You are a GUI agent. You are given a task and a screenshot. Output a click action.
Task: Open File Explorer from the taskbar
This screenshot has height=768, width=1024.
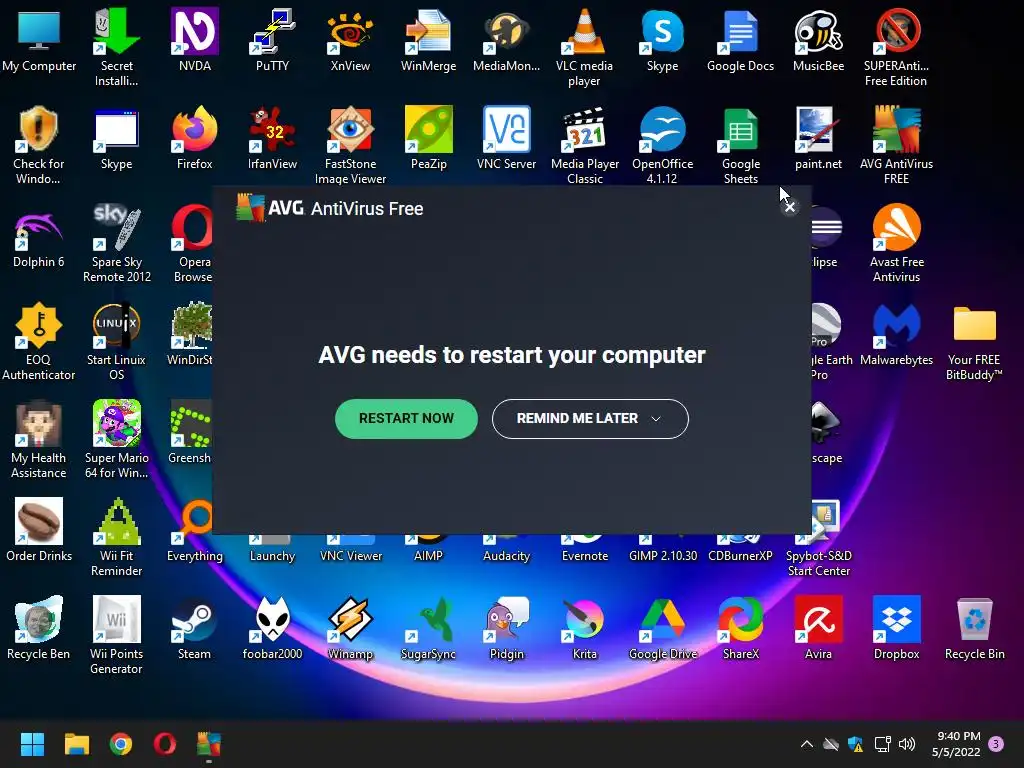[76, 744]
